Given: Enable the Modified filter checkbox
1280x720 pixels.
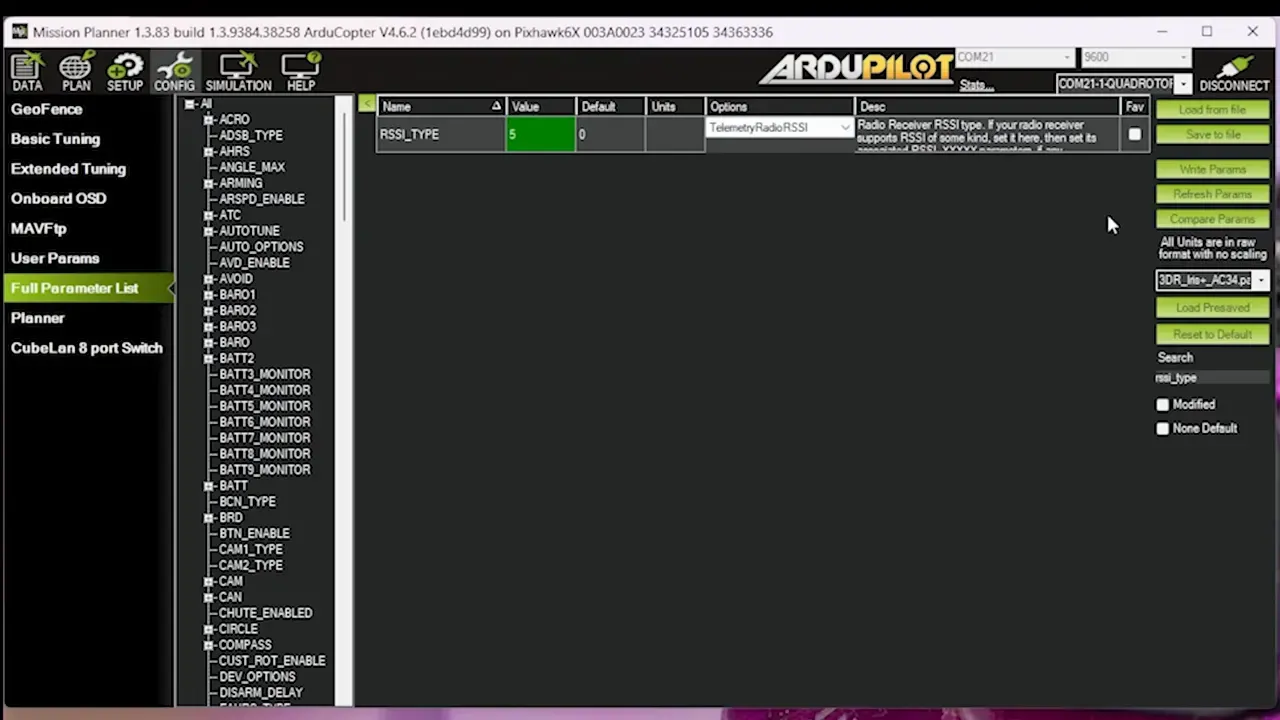Looking at the screenshot, I should coord(1162,405).
